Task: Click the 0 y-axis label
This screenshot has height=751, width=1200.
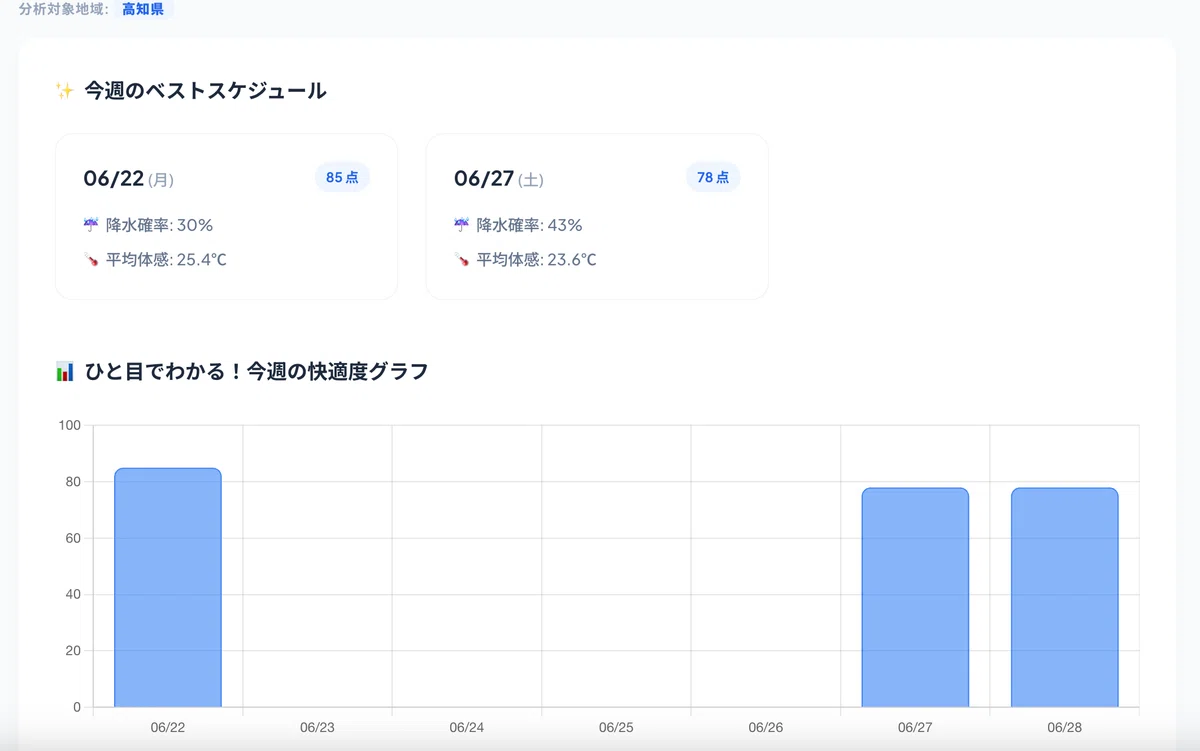Action: 77,707
